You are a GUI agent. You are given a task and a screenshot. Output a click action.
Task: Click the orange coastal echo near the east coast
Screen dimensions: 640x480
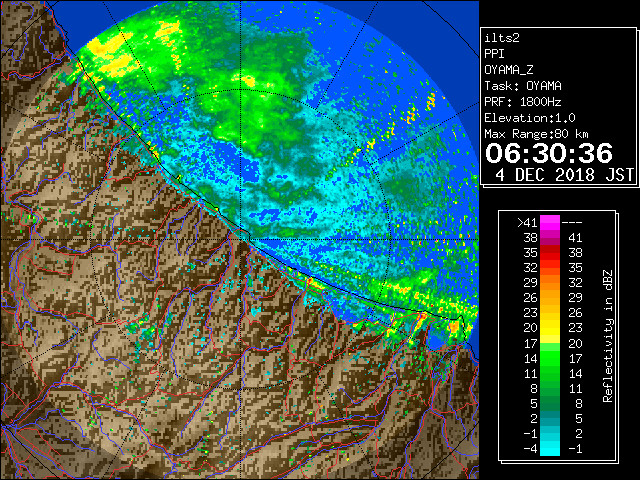(453, 327)
